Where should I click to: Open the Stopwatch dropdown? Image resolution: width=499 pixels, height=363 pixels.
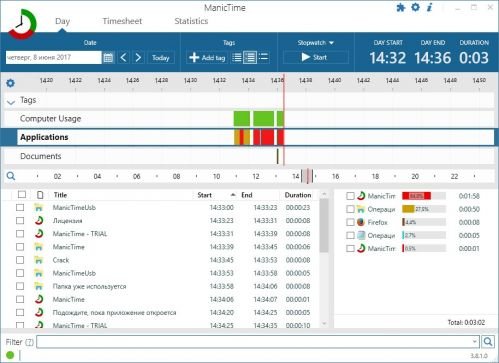click(x=316, y=43)
